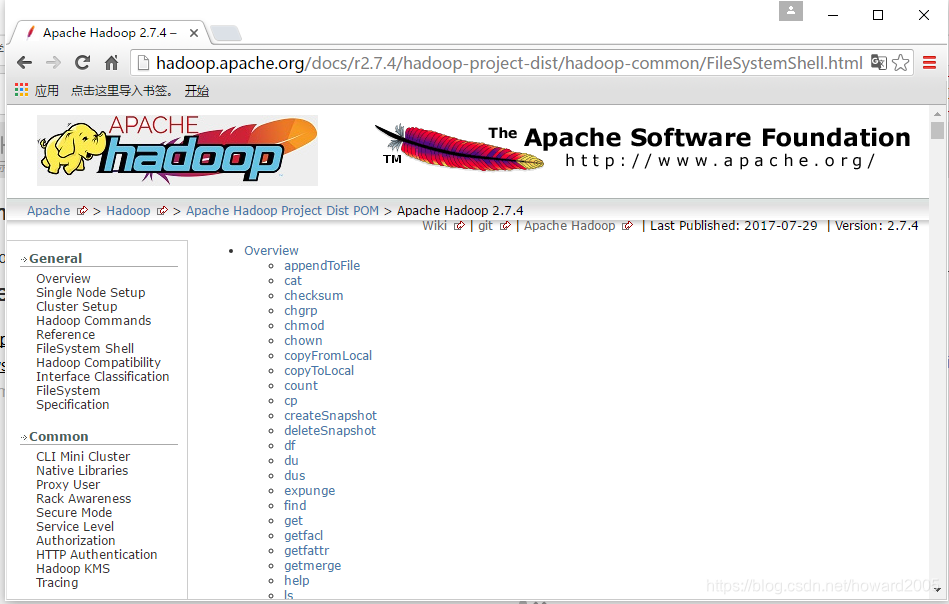Click the browser forward arrow
The image size is (949, 604).
(53, 62)
